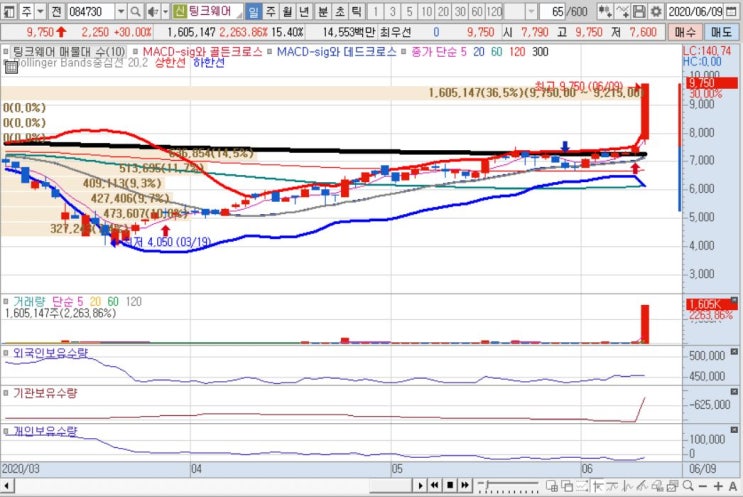Click the date field 2020/06/09
743x497 pixels.
(x=695, y=11)
